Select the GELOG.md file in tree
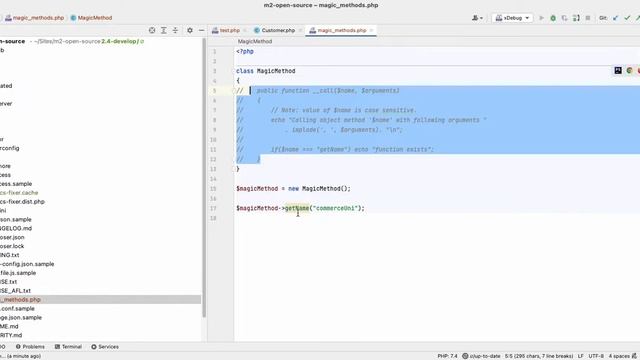 [x=16, y=228]
